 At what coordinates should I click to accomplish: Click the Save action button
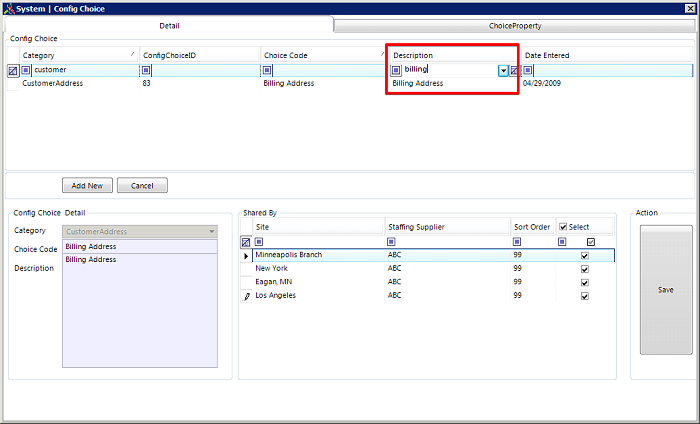click(666, 290)
